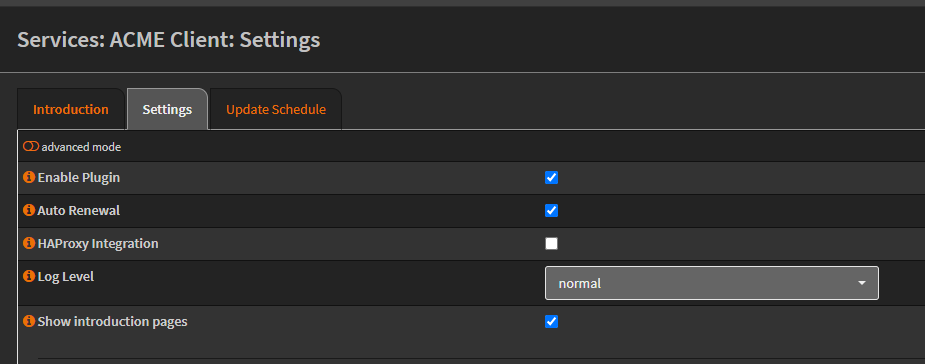Uncheck the Enable Plugin checkbox
This screenshot has width=925, height=364.
[x=552, y=178]
